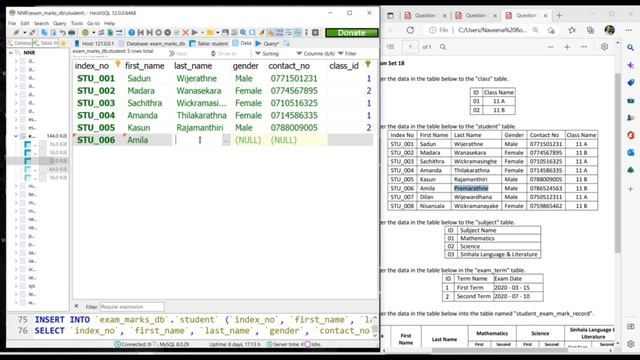
Task: Select the Rajamanthiri last_name cell
Action: click(200, 128)
